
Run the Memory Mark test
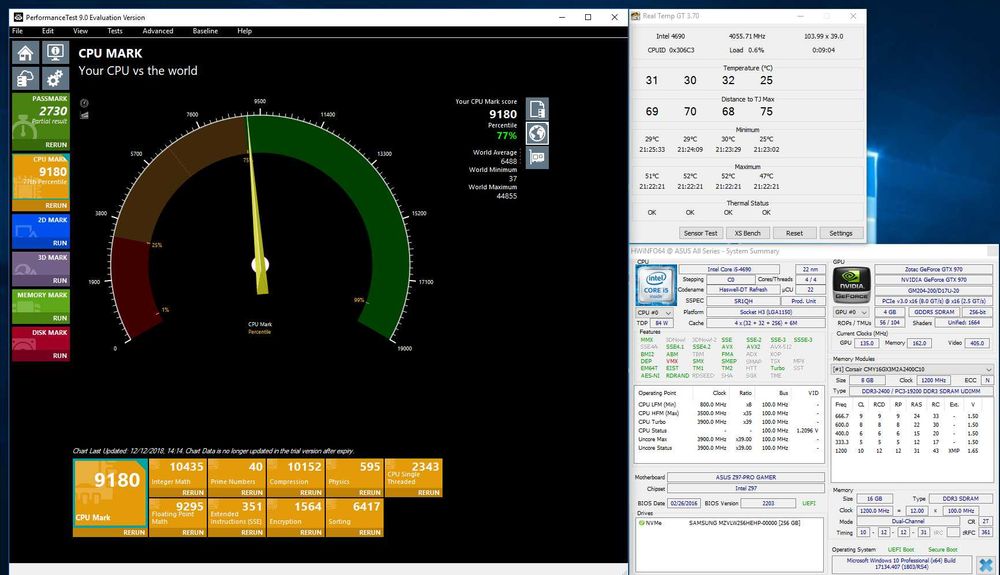(x=60, y=318)
